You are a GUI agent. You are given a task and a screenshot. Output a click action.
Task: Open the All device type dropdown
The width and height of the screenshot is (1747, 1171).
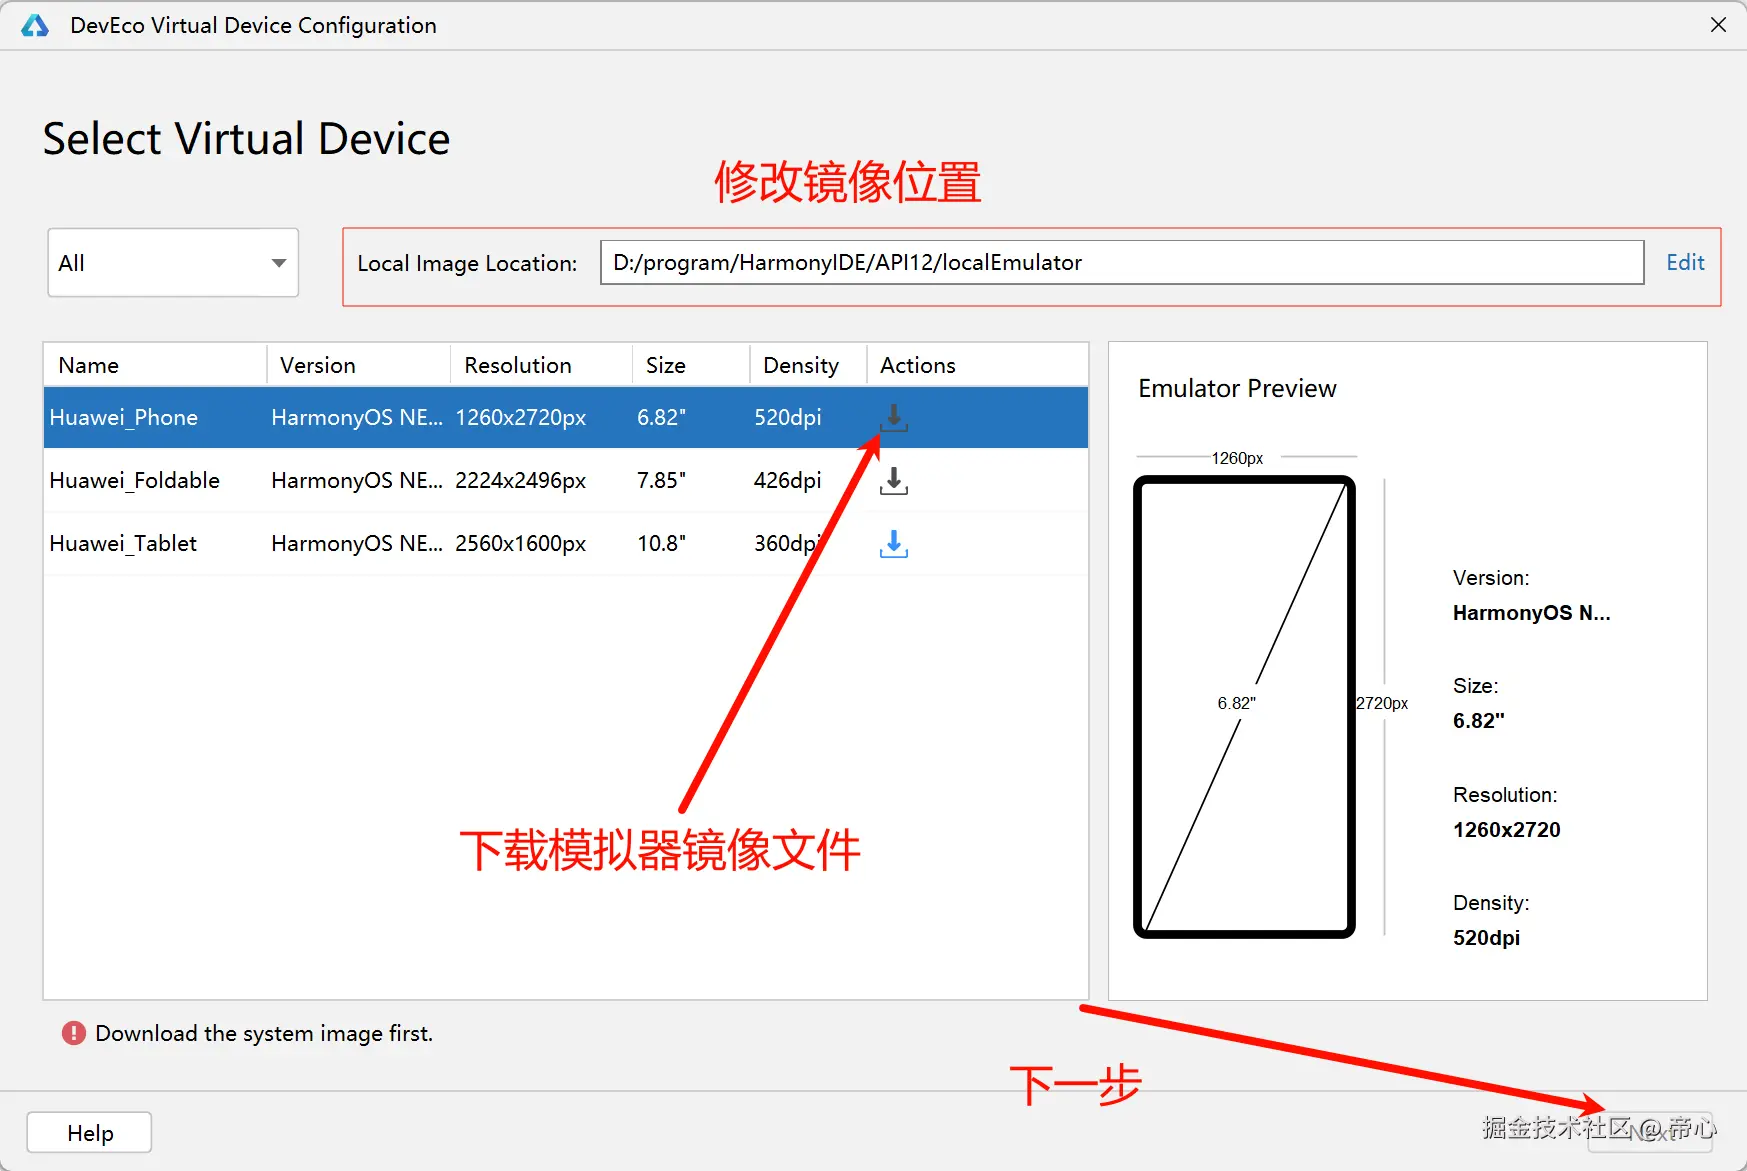pyautogui.click(x=173, y=263)
